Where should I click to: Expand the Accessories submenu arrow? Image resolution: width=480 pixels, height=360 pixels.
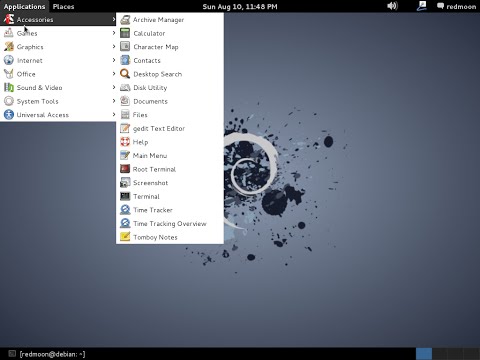click(114, 19)
